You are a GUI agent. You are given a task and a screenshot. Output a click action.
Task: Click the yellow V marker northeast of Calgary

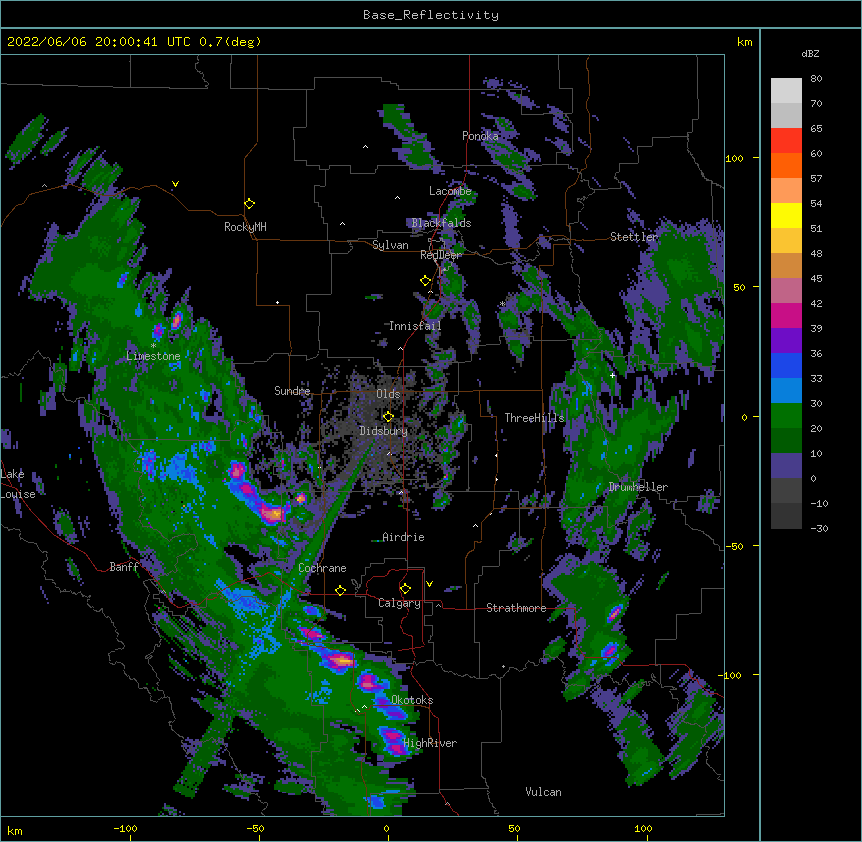[x=429, y=584]
